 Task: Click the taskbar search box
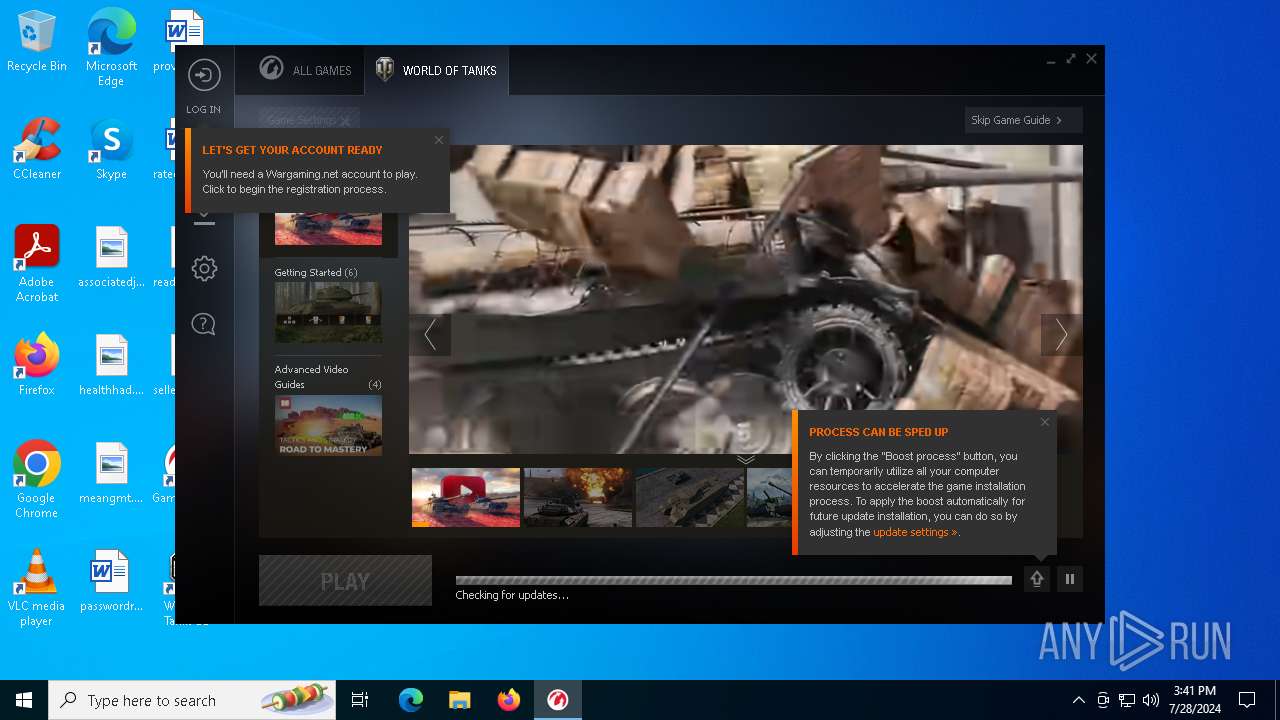pos(192,700)
